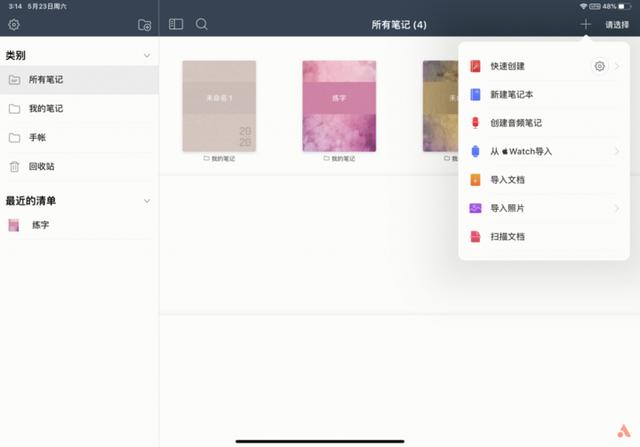Click the 回收站 trash can icon

[x=14, y=167]
